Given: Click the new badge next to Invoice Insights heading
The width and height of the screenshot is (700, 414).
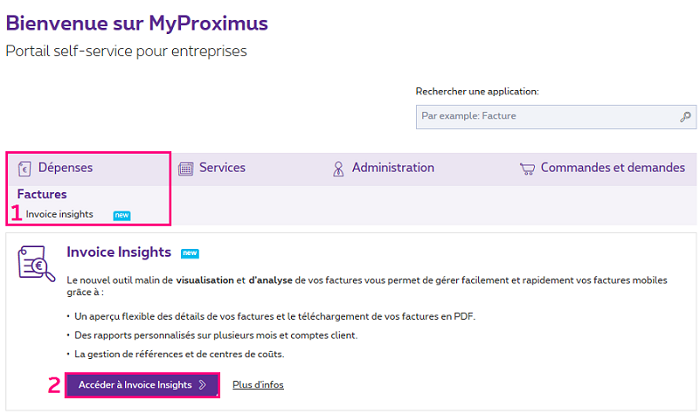Looking at the screenshot, I should [190, 253].
